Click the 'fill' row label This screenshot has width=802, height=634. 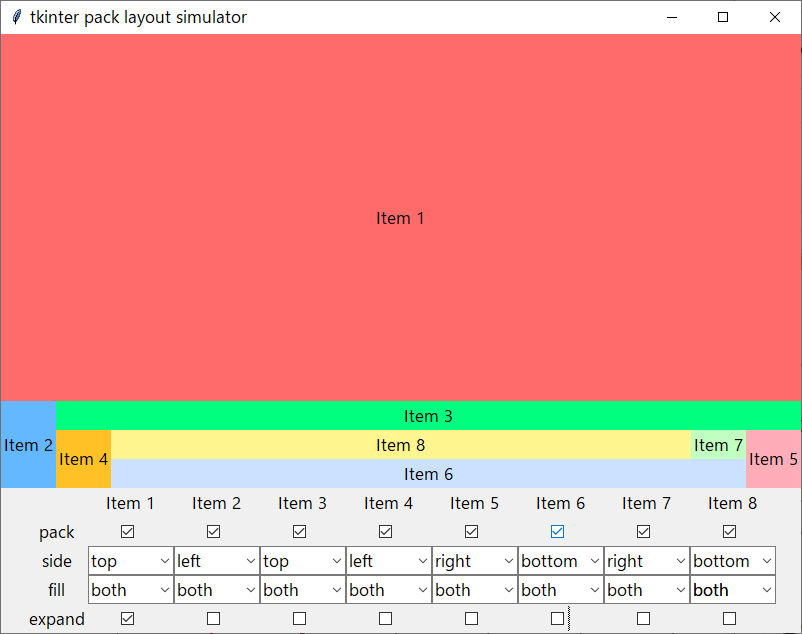click(x=57, y=590)
